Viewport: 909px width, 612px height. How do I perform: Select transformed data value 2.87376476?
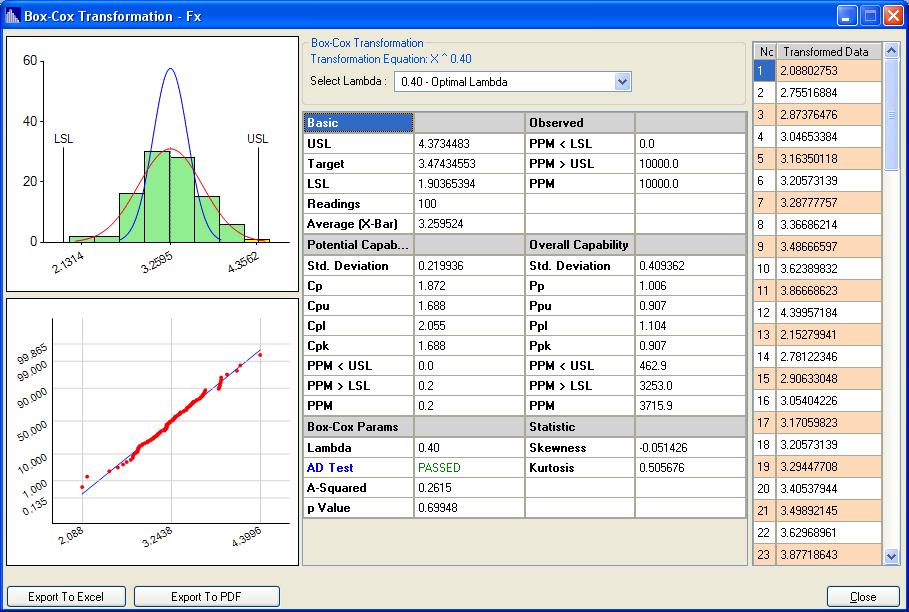tap(828, 115)
